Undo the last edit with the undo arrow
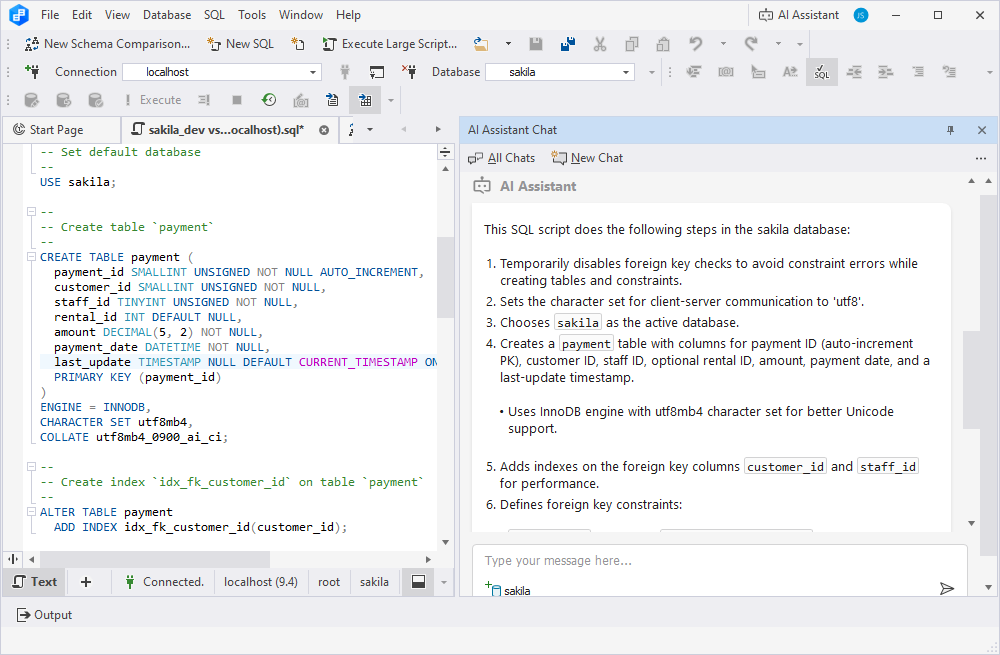The image size is (1000, 655). pyautogui.click(x=696, y=44)
